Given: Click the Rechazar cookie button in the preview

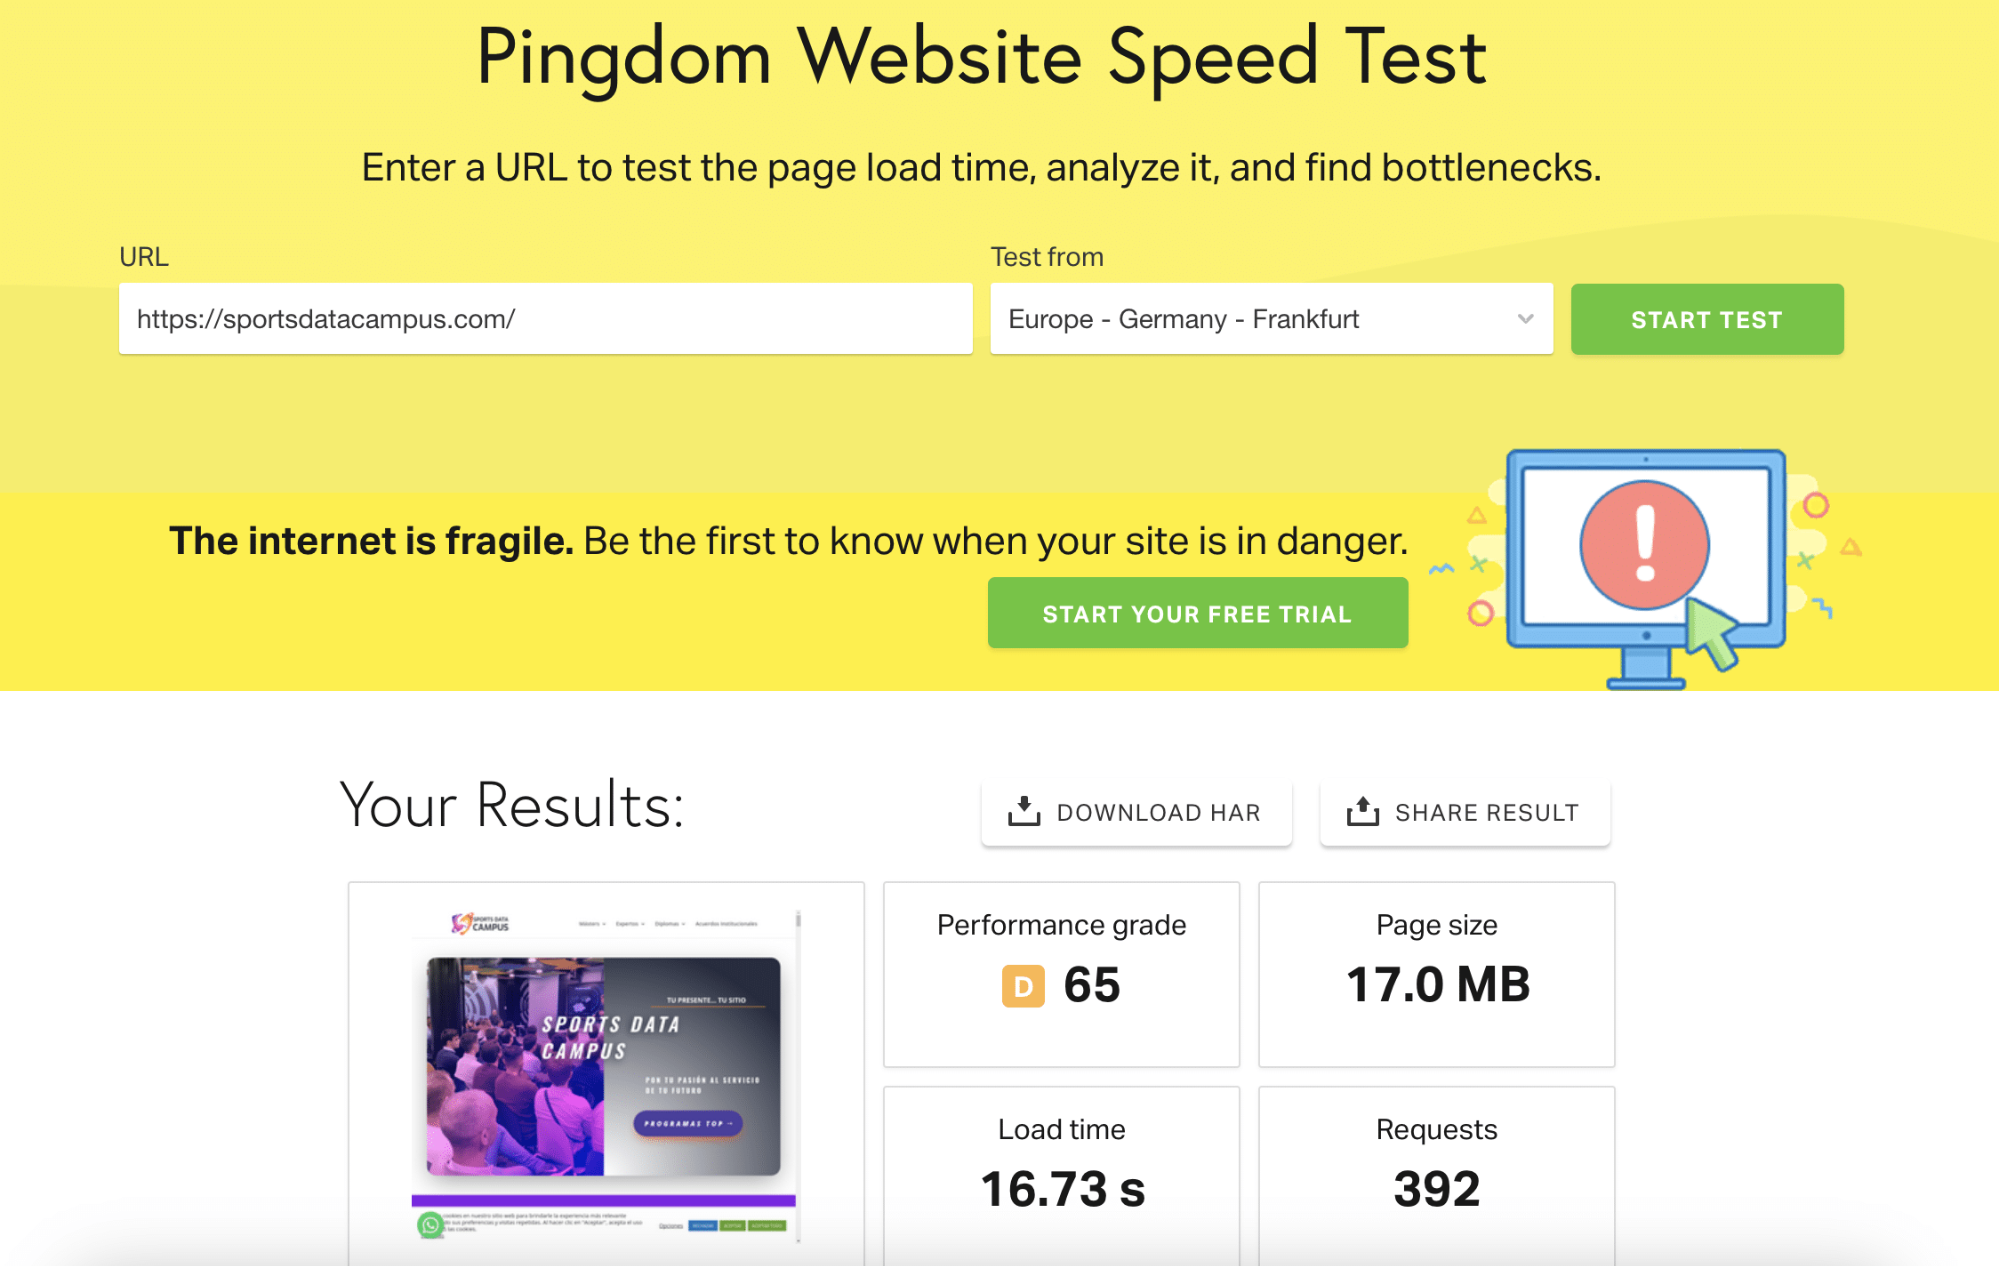Looking at the screenshot, I should click(703, 1225).
